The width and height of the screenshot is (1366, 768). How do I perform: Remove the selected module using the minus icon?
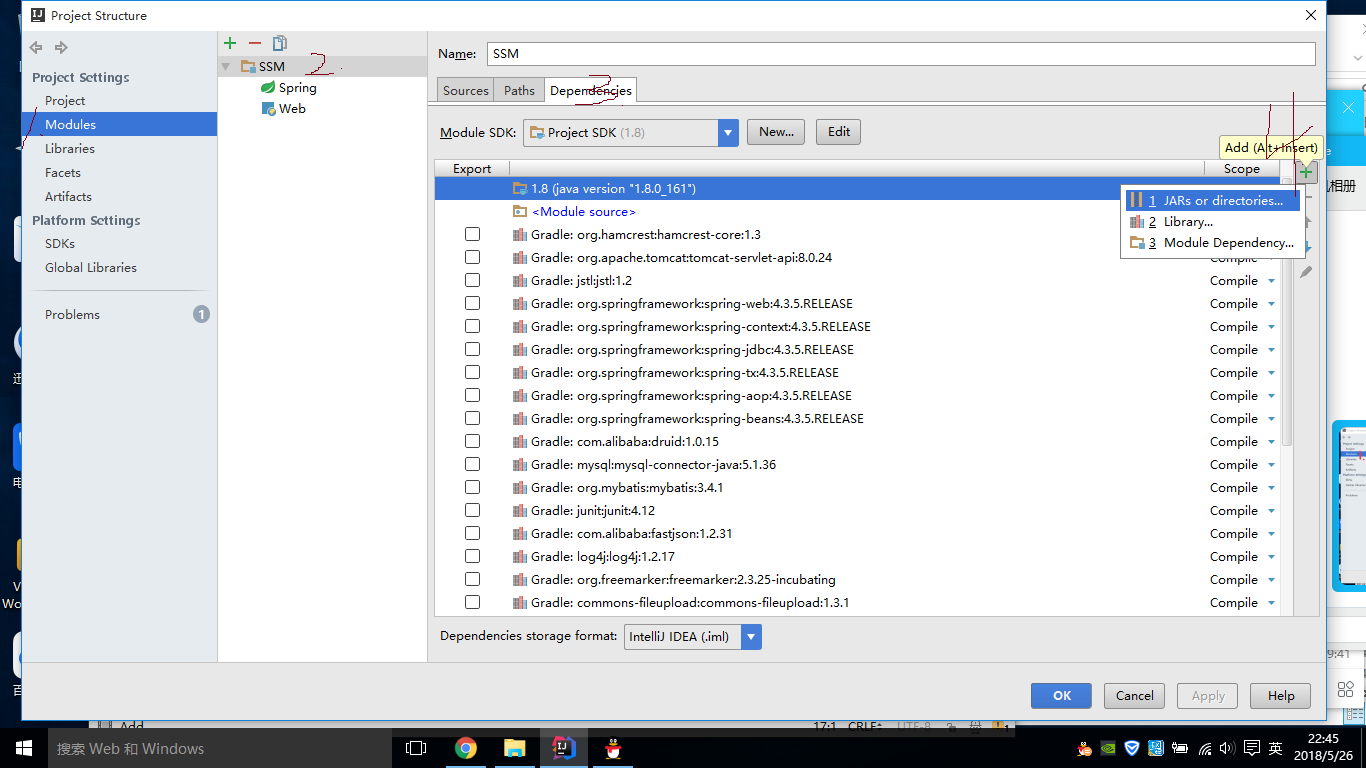[x=254, y=42]
